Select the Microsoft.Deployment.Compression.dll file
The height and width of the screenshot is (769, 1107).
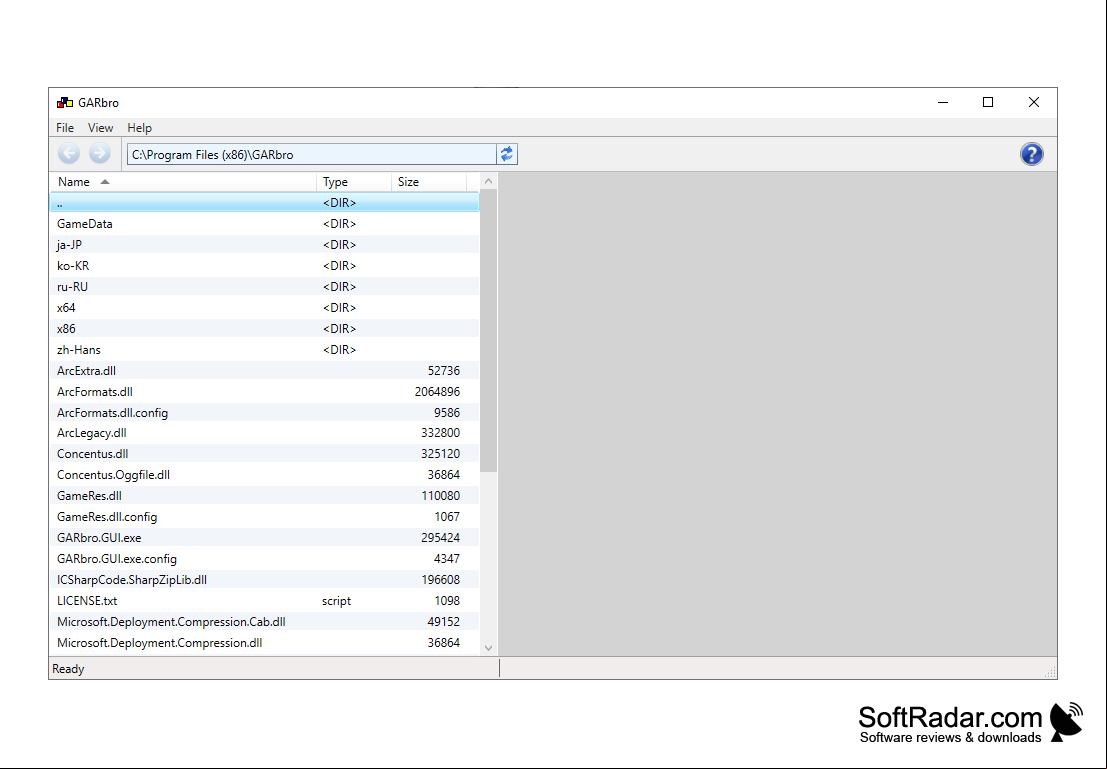265,643
